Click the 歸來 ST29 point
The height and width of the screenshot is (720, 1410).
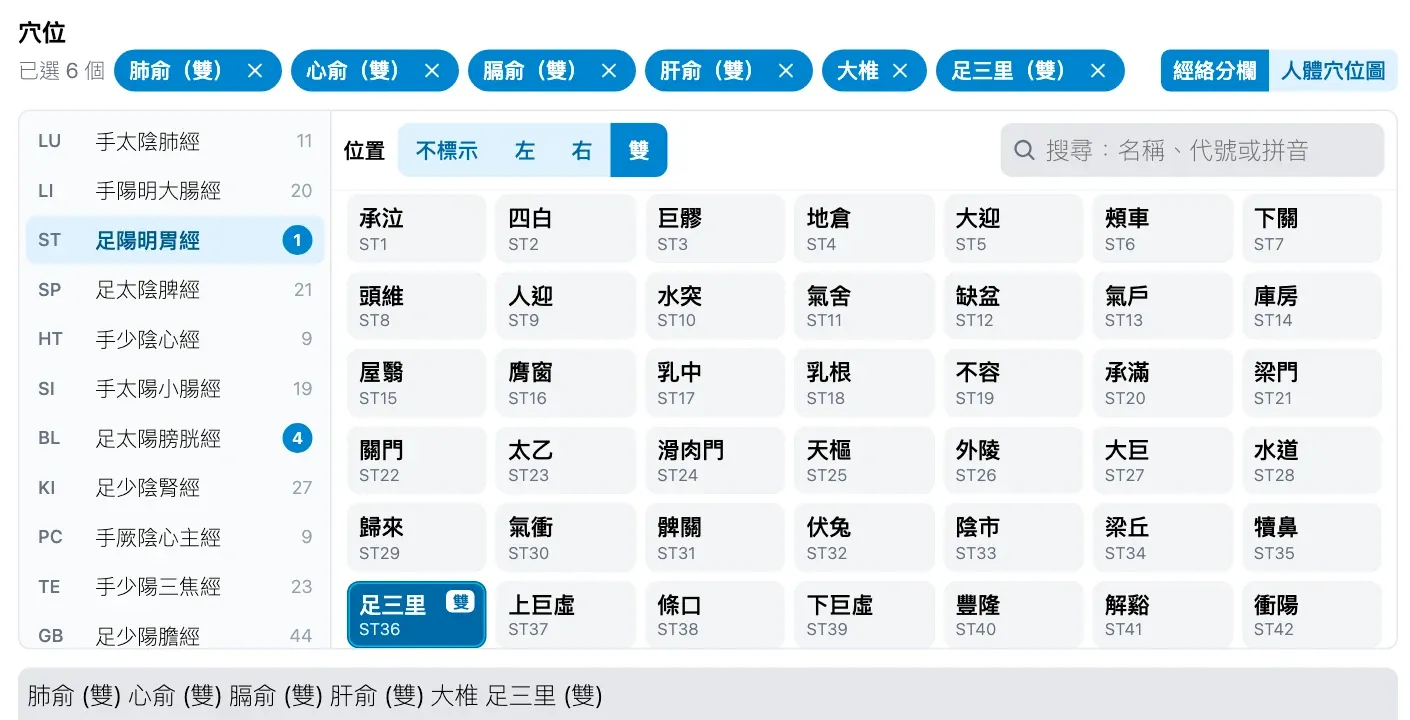pos(417,538)
